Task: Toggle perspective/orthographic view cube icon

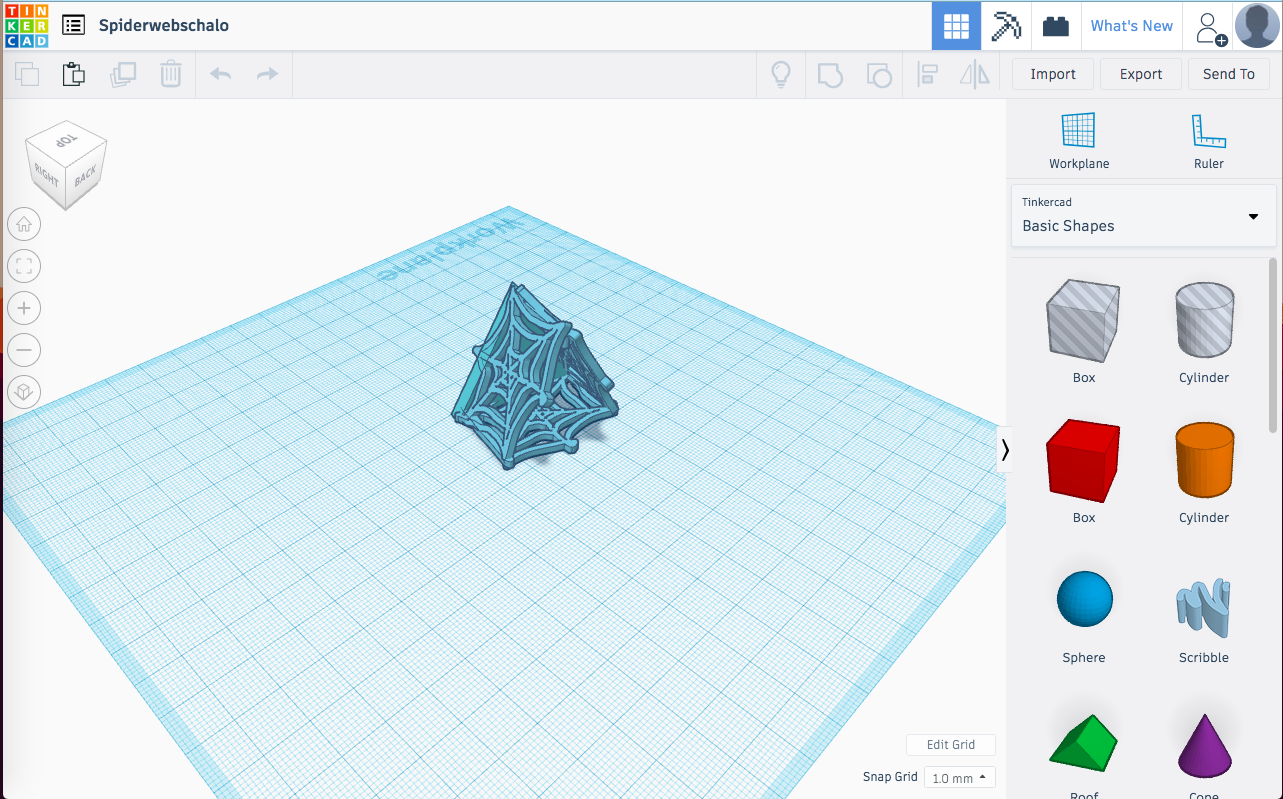Action: click(x=24, y=392)
